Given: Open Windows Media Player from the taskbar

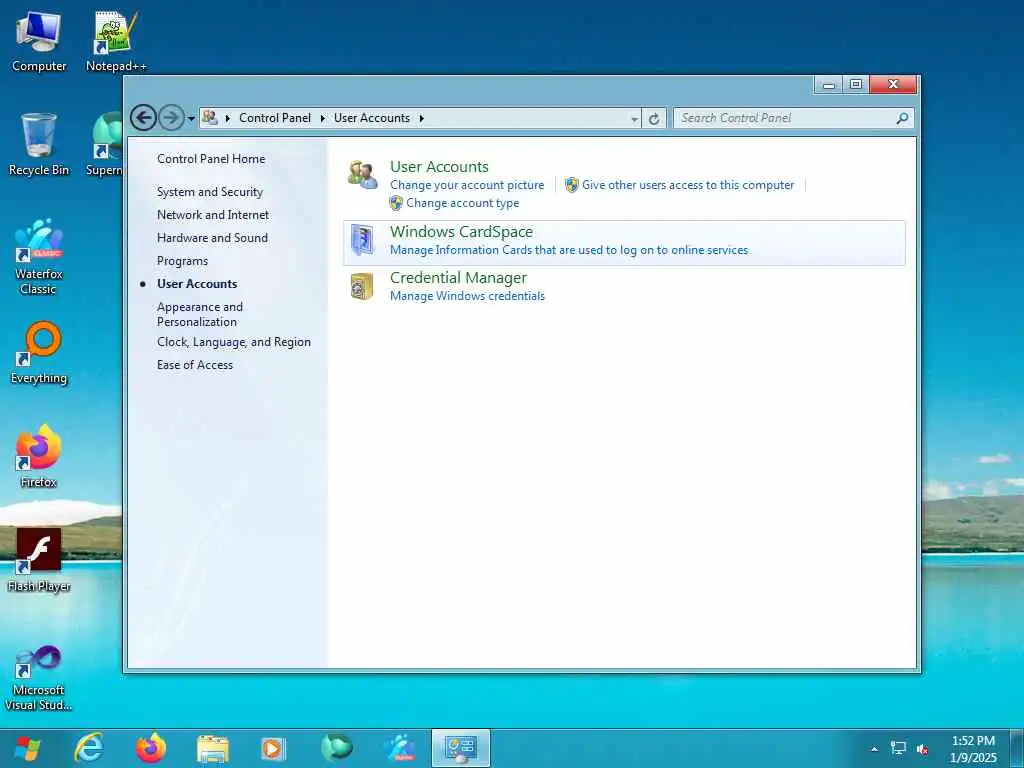Looking at the screenshot, I should coord(274,748).
